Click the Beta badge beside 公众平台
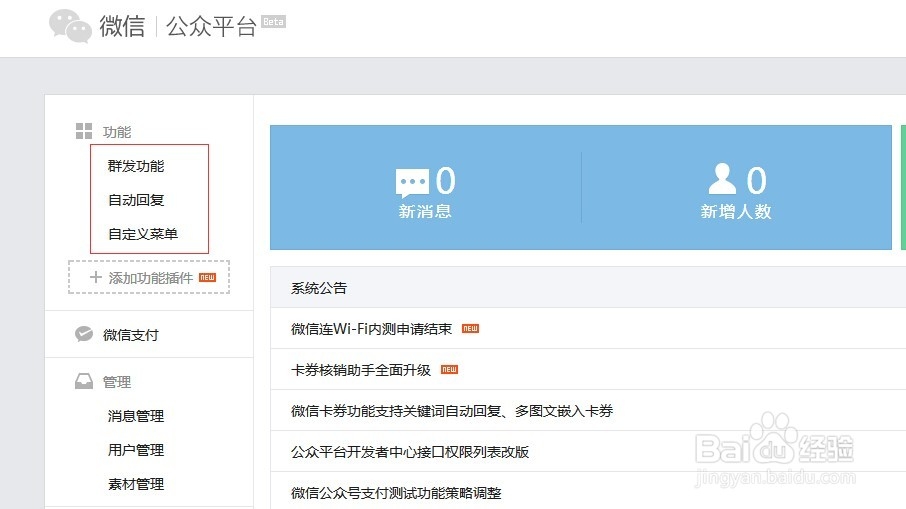The image size is (906, 509). (x=273, y=22)
